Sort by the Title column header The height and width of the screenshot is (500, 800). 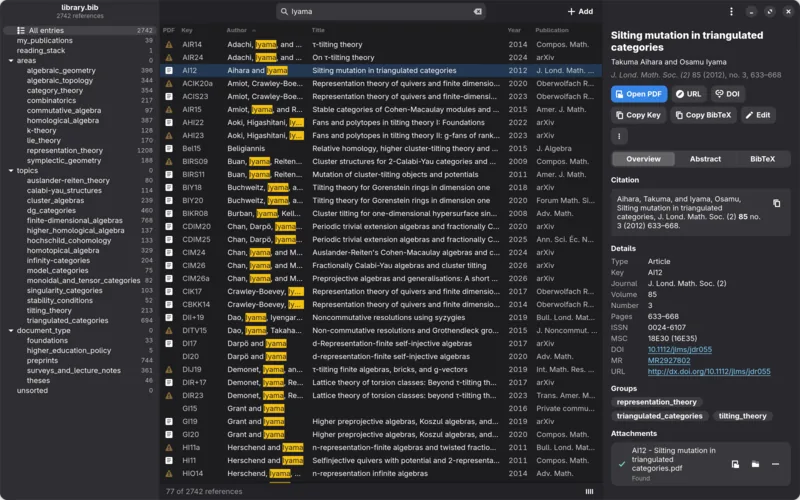pyautogui.click(x=318, y=31)
